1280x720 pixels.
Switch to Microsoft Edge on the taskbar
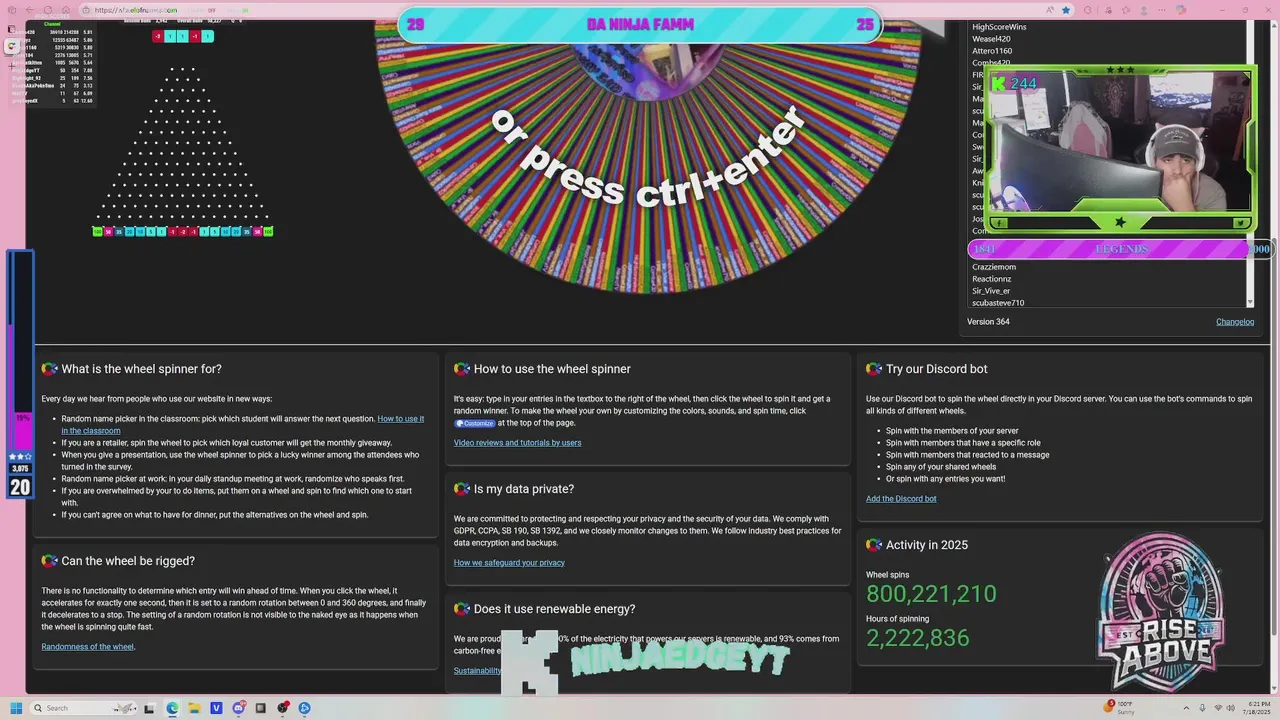pos(172,708)
